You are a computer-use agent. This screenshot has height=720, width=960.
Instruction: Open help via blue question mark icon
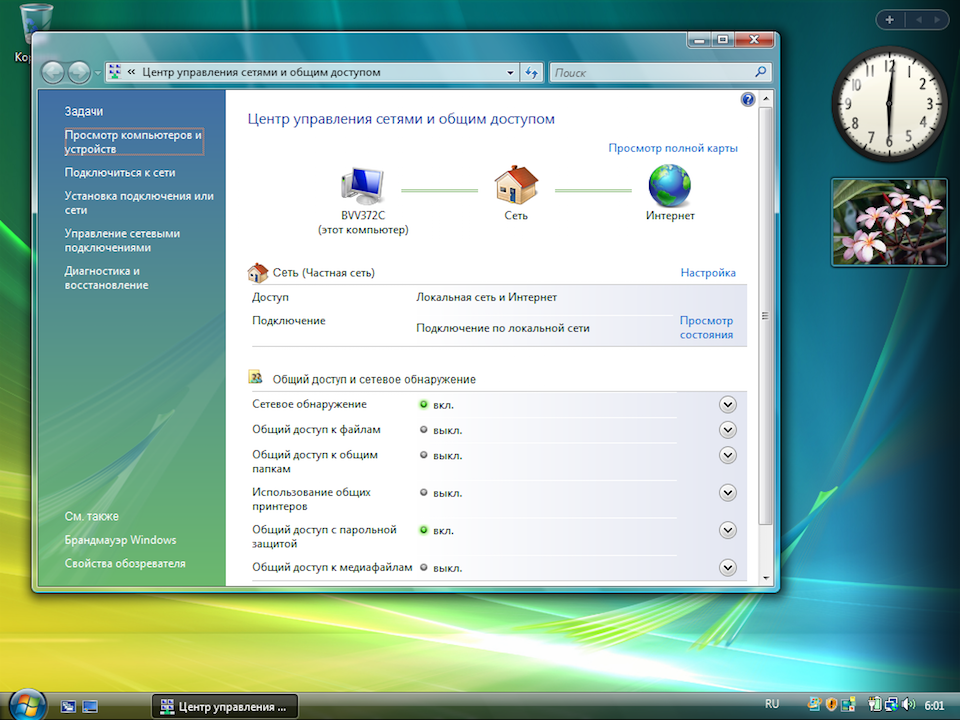coord(748,99)
